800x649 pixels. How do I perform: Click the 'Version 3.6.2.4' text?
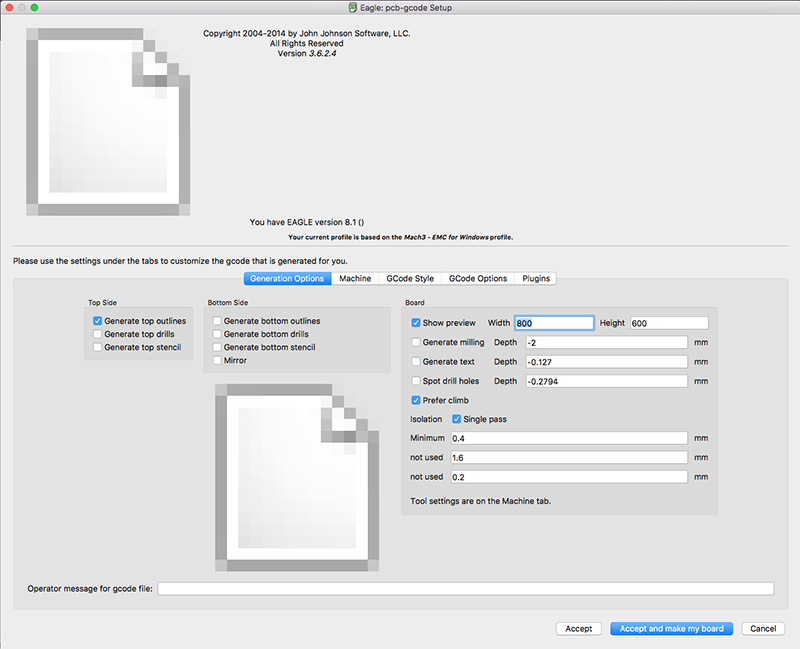(307, 54)
